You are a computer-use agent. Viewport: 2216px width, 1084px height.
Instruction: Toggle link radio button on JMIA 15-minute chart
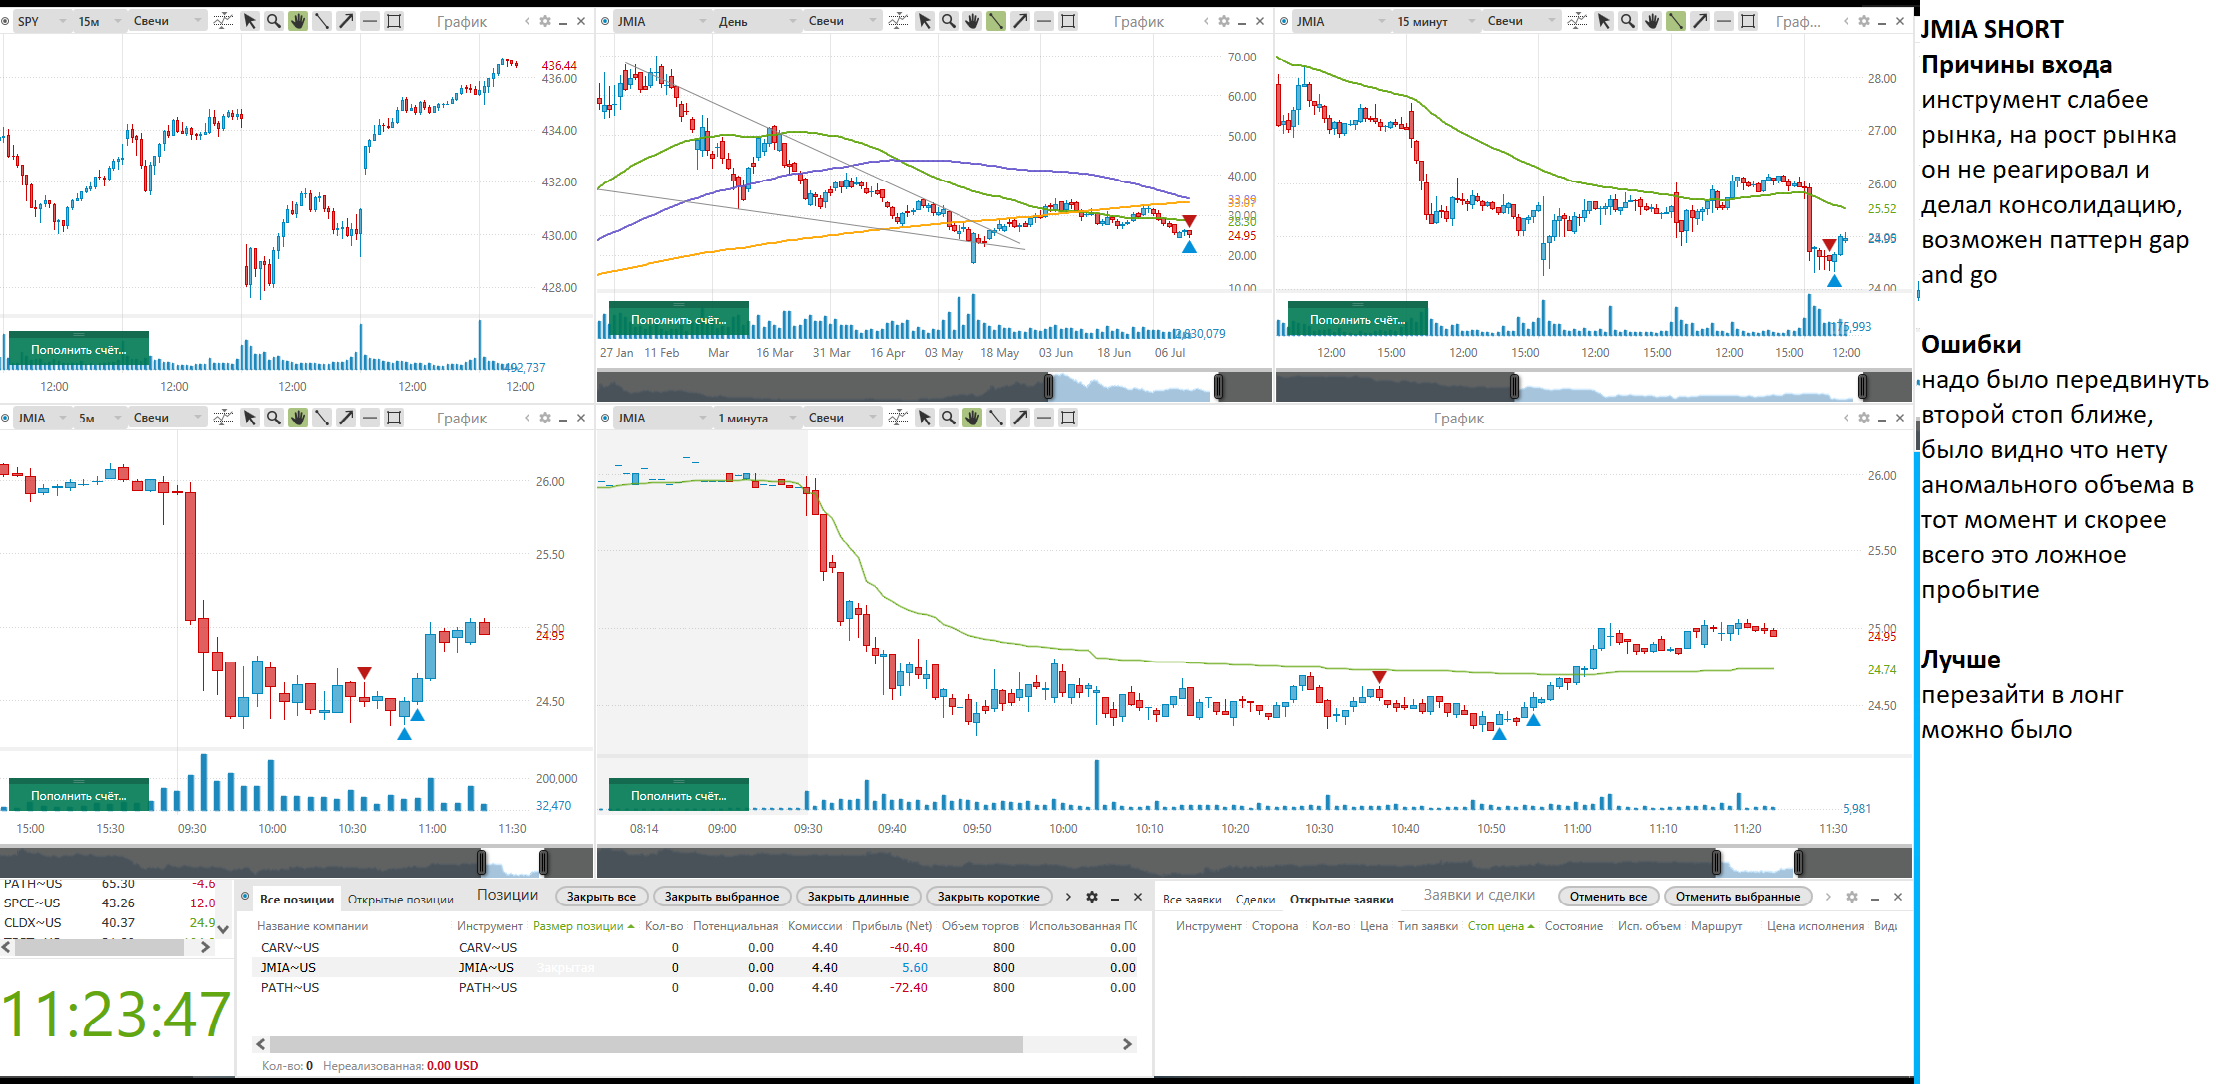click(x=1284, y=21)
